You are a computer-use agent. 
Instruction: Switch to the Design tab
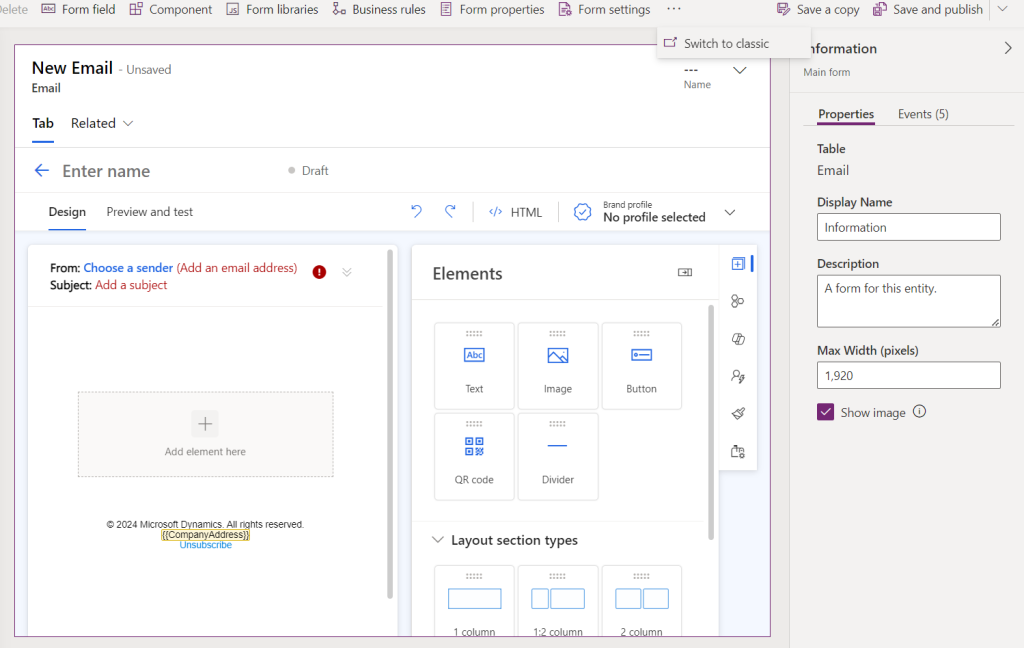click(x=67, y=212)
